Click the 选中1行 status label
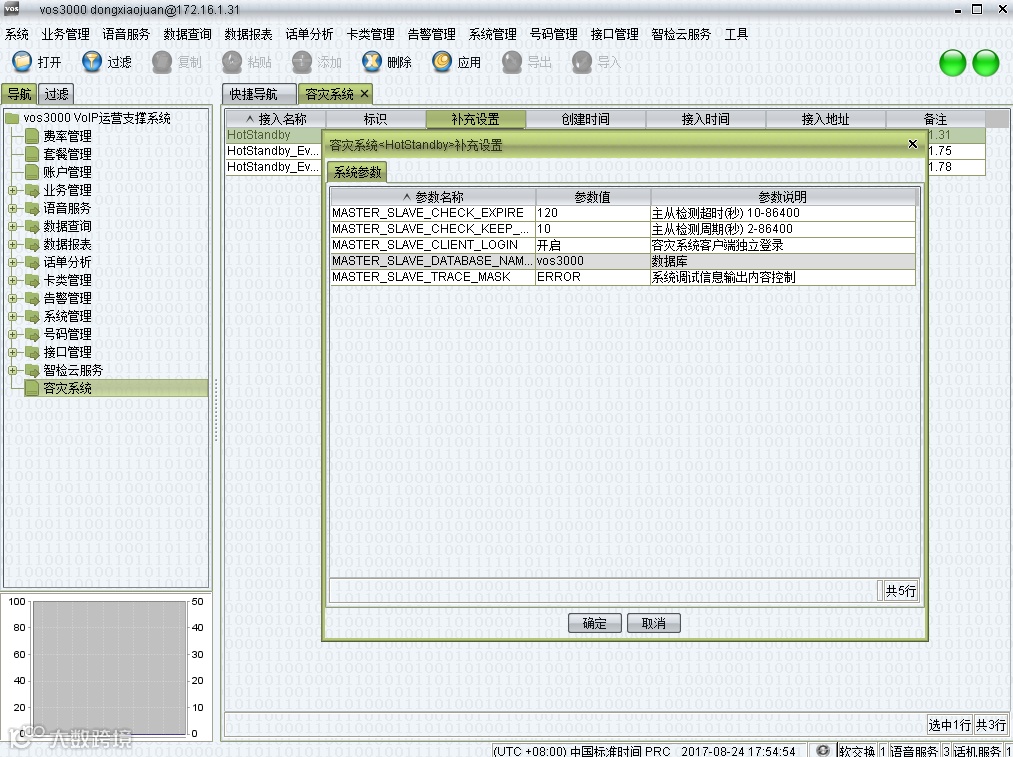Viewport: 1013px width, 757px height. (949, 725)
